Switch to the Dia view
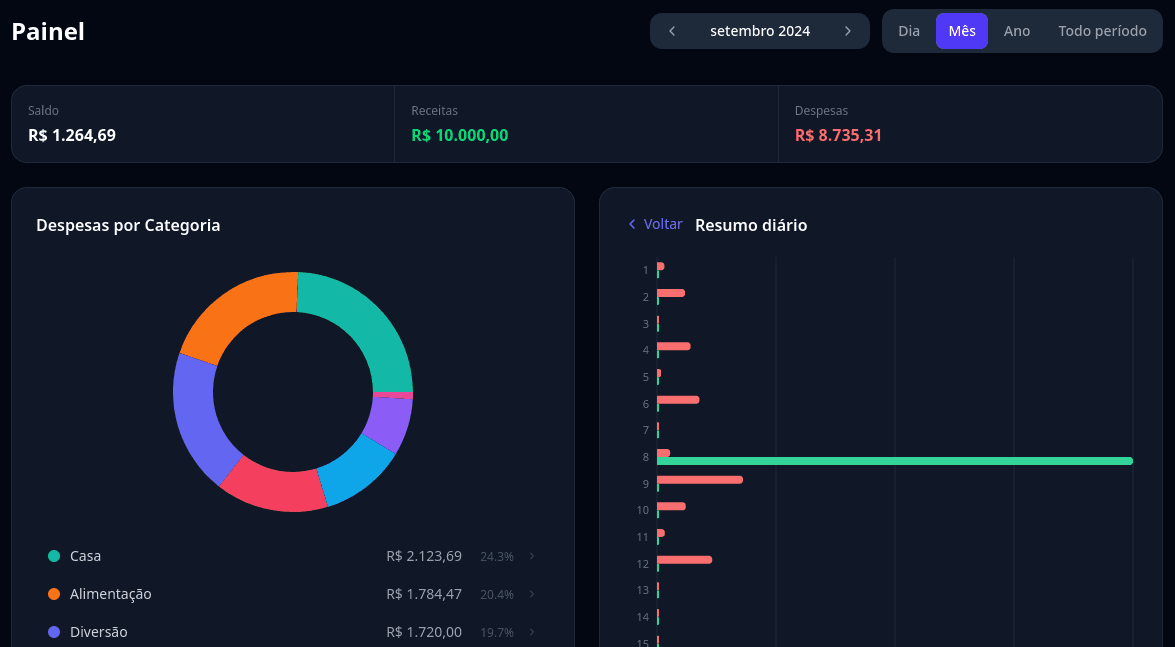Screen dimensions: 1175x647 [909, 31]
